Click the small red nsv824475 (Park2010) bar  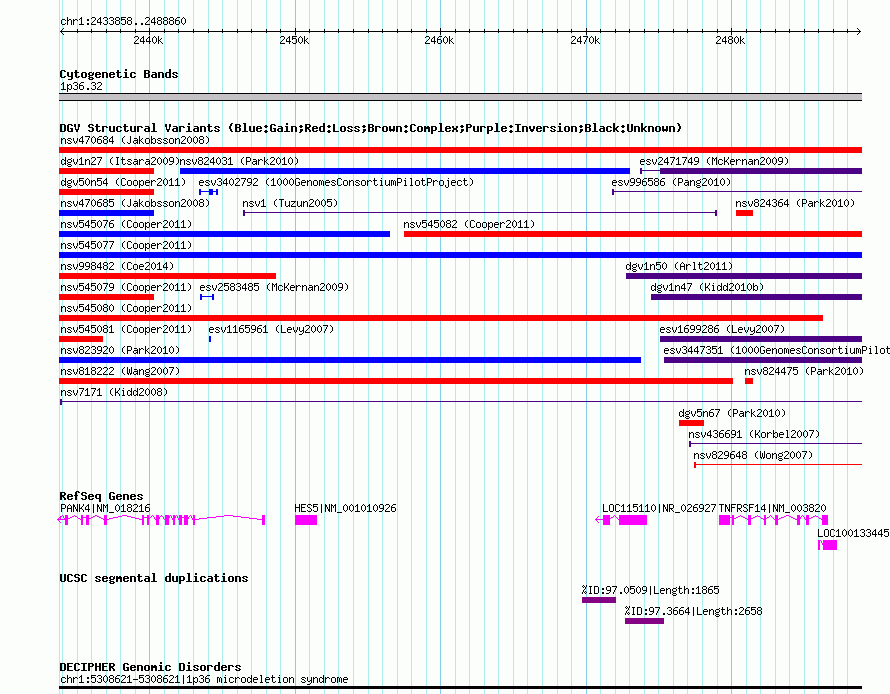click(749, 381)
